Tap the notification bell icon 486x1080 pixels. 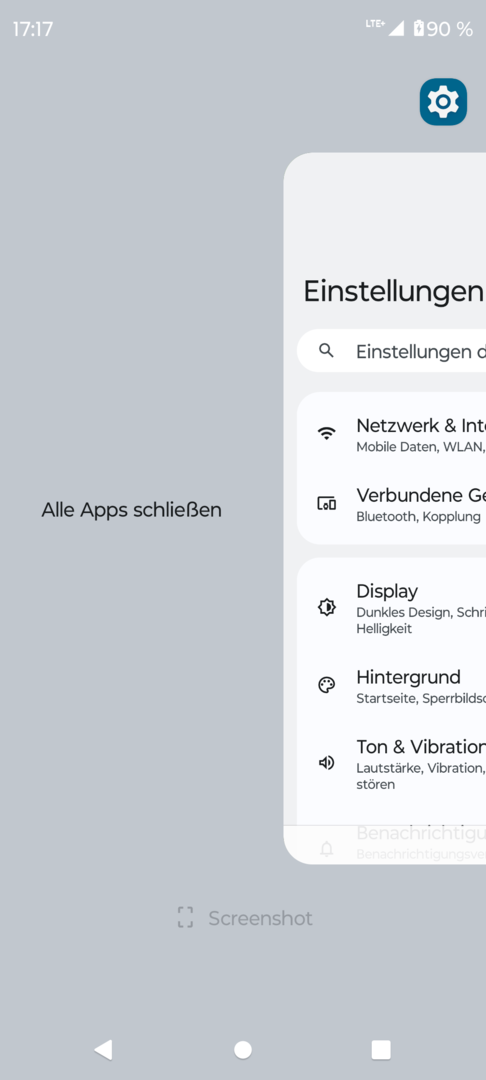(326, 849)
